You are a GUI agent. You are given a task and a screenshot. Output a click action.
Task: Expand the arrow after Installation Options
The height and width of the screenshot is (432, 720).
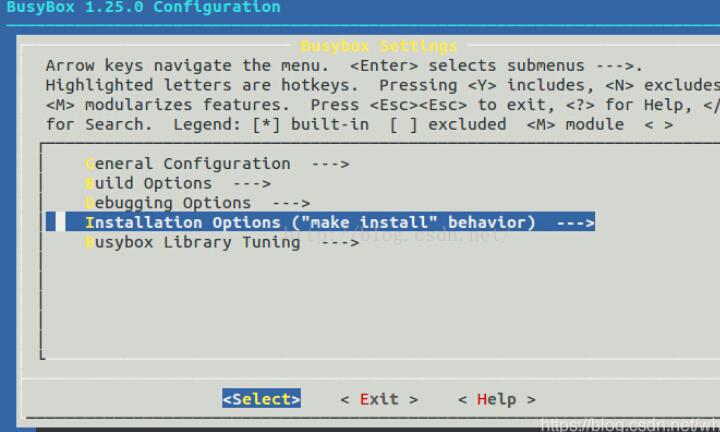click(x=575, y=222)
